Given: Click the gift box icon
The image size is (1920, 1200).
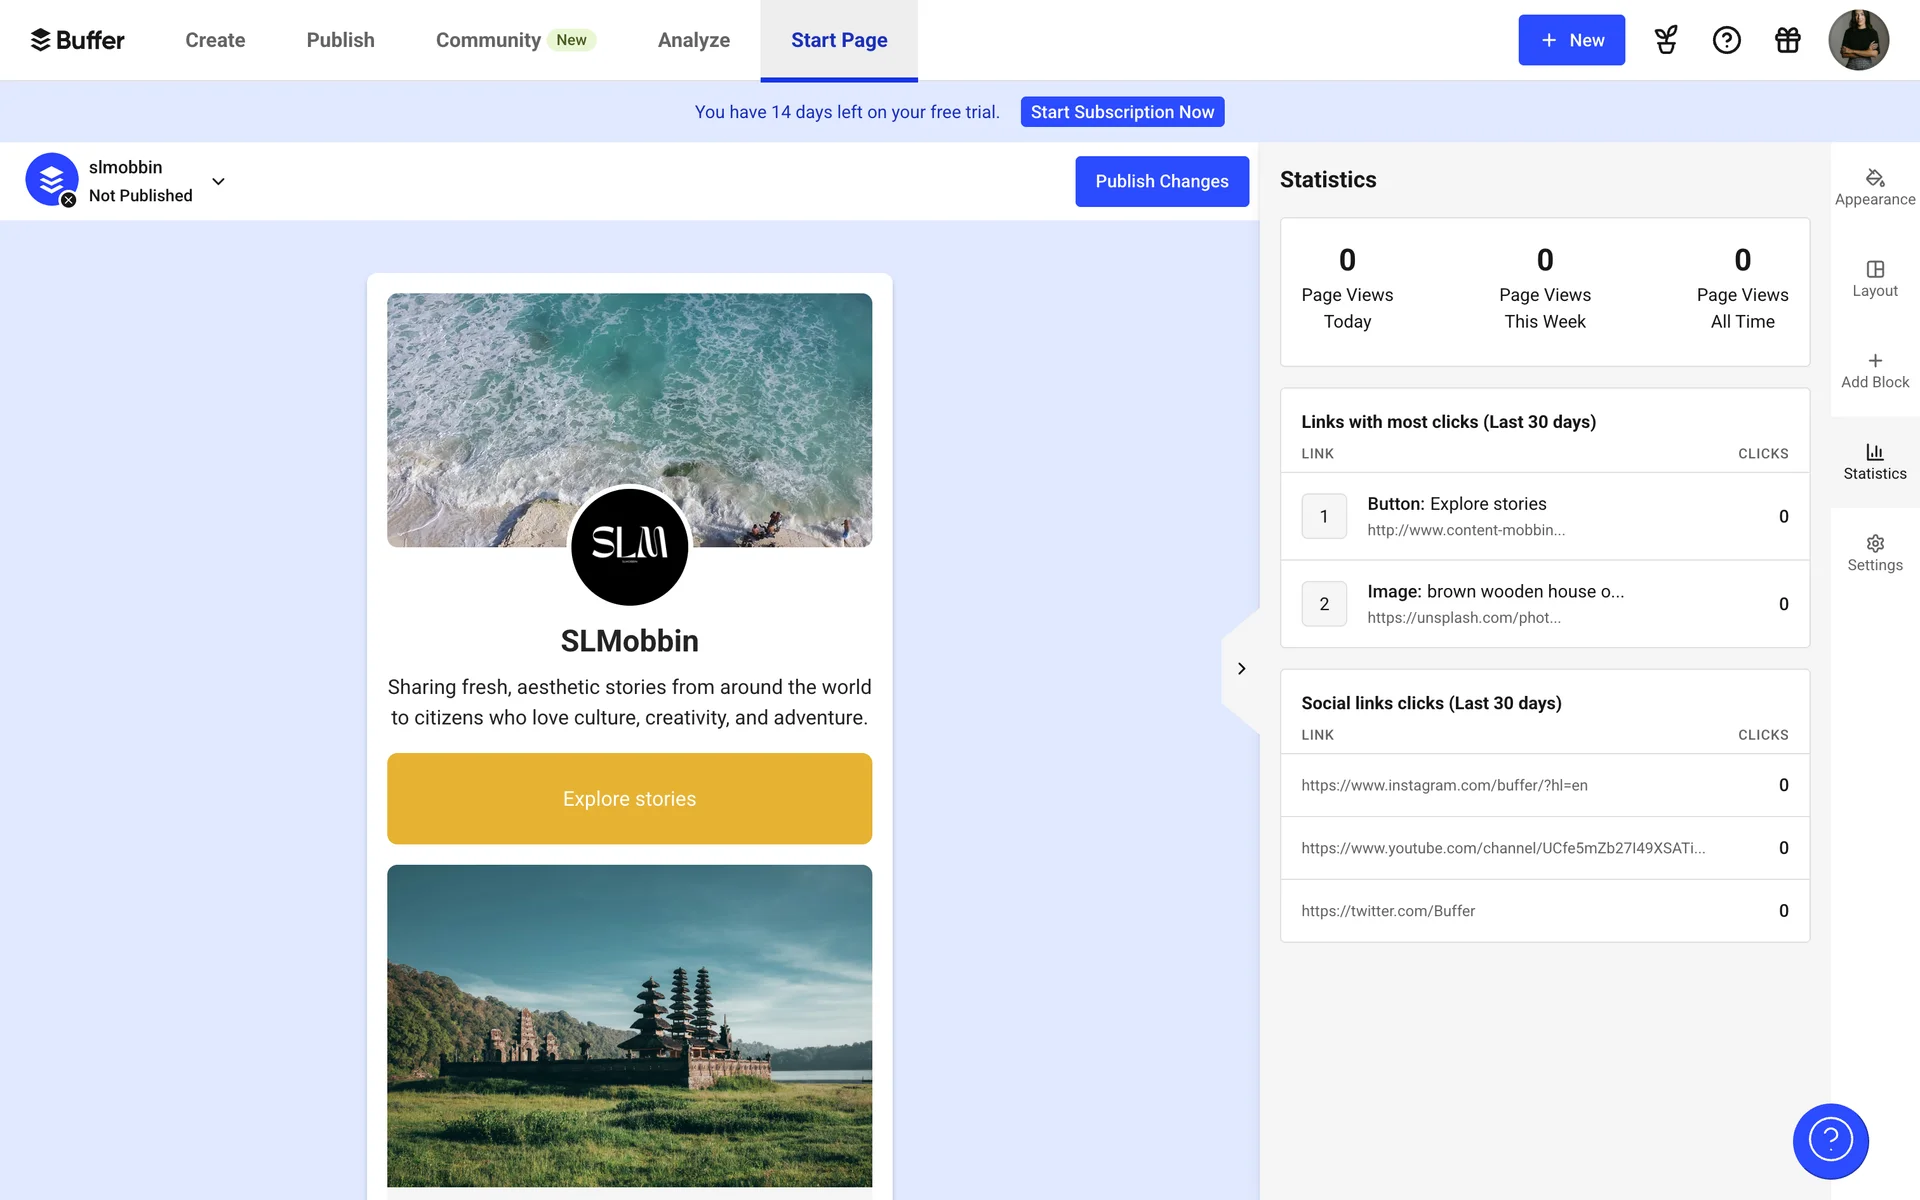Looking at the screenshot, I should coord(1787,40).
